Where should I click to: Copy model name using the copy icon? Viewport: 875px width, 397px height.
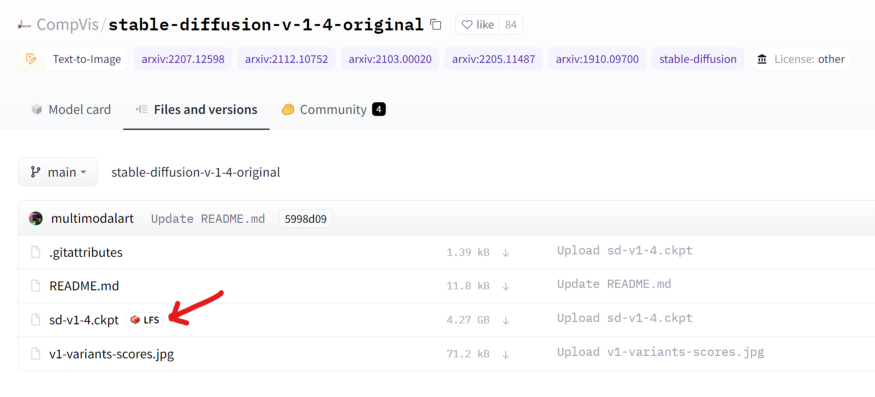pos(436,25)
